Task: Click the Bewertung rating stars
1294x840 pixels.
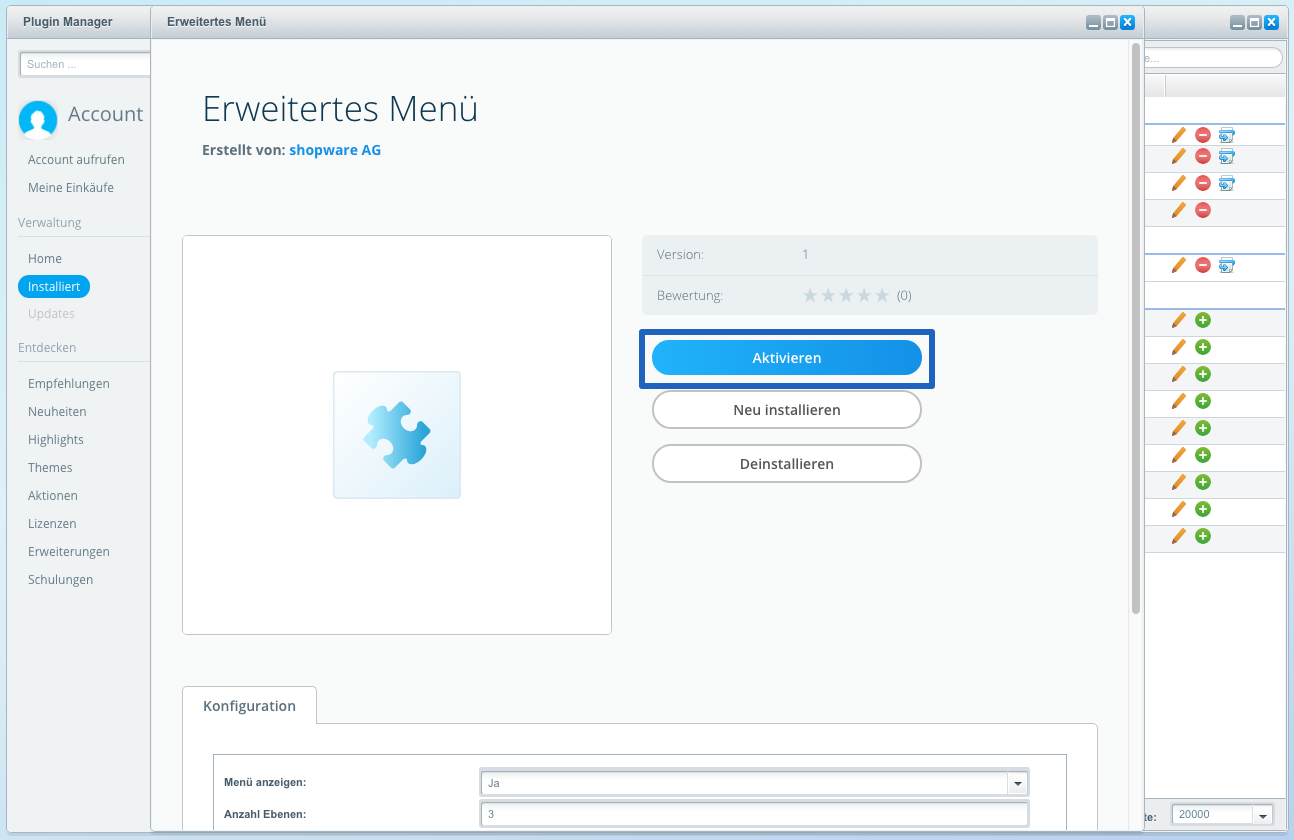Action: point(846,295)
